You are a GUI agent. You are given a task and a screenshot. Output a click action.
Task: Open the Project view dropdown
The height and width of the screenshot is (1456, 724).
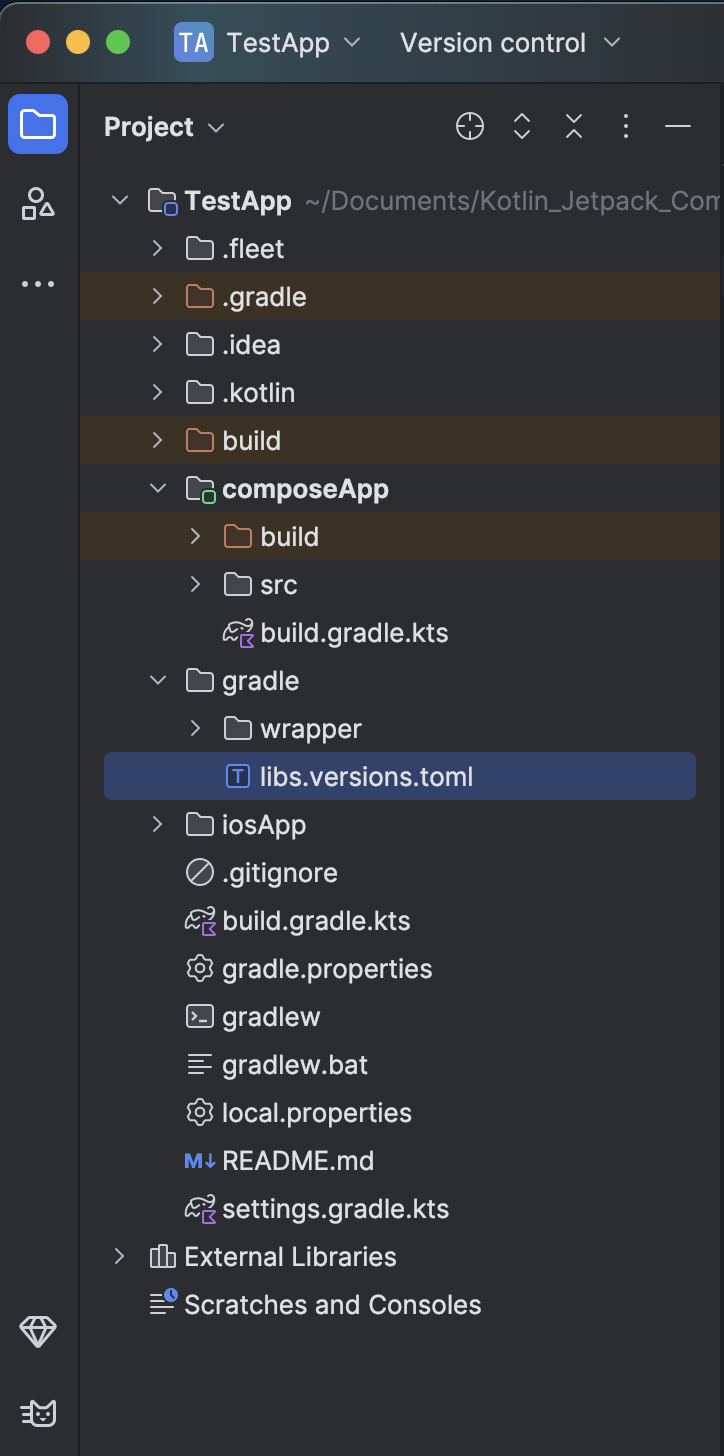click(x=164, y=127)
